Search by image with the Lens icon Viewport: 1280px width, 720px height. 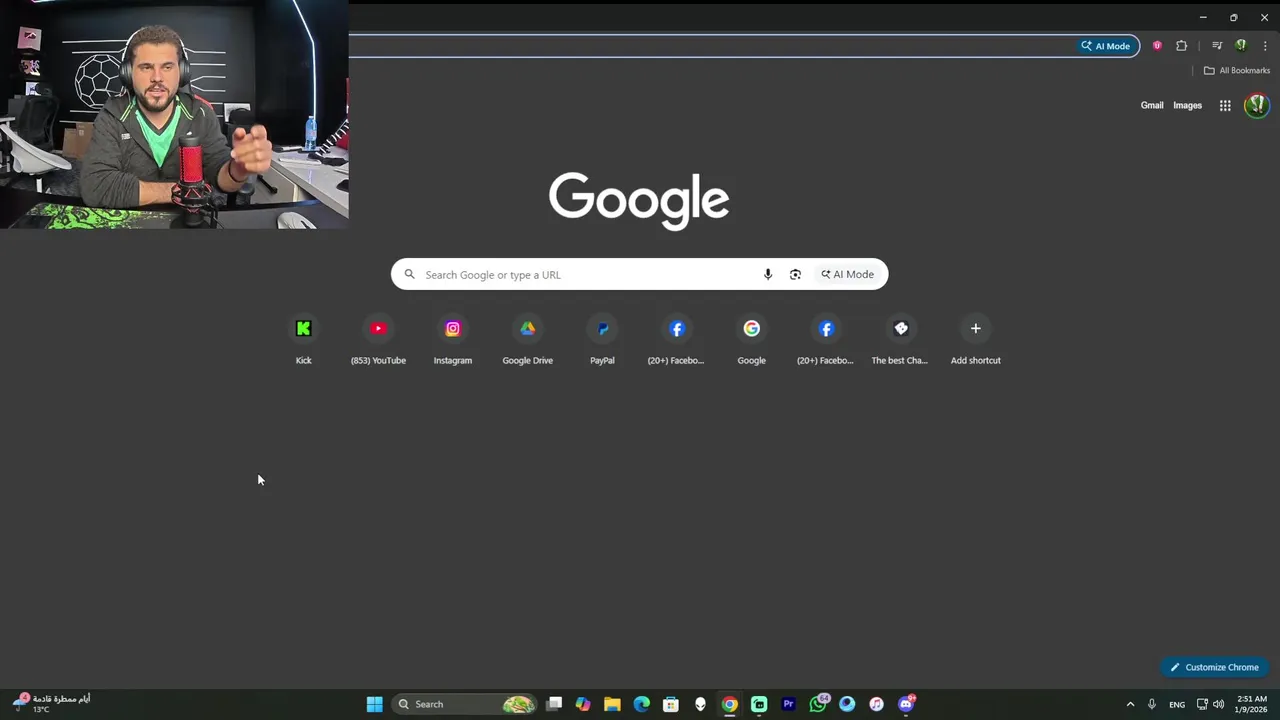795,274
